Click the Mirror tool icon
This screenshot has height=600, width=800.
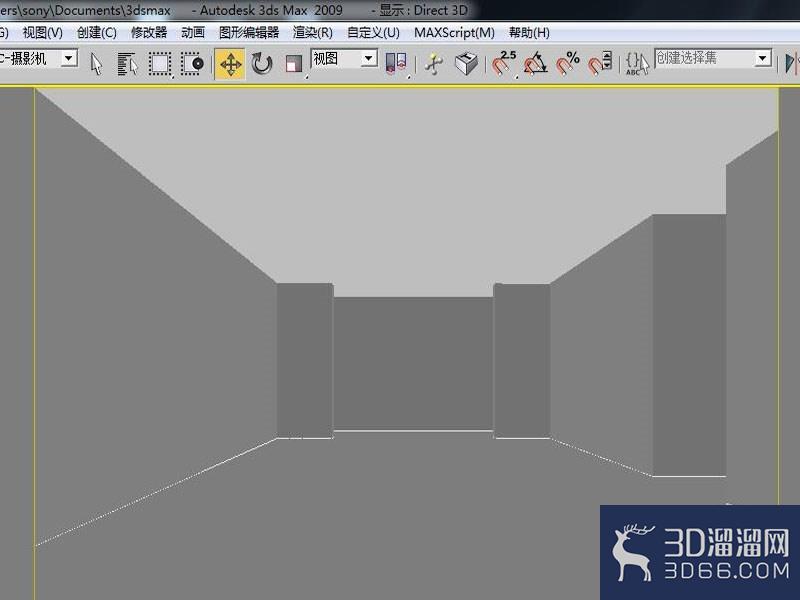pos(792,64)
